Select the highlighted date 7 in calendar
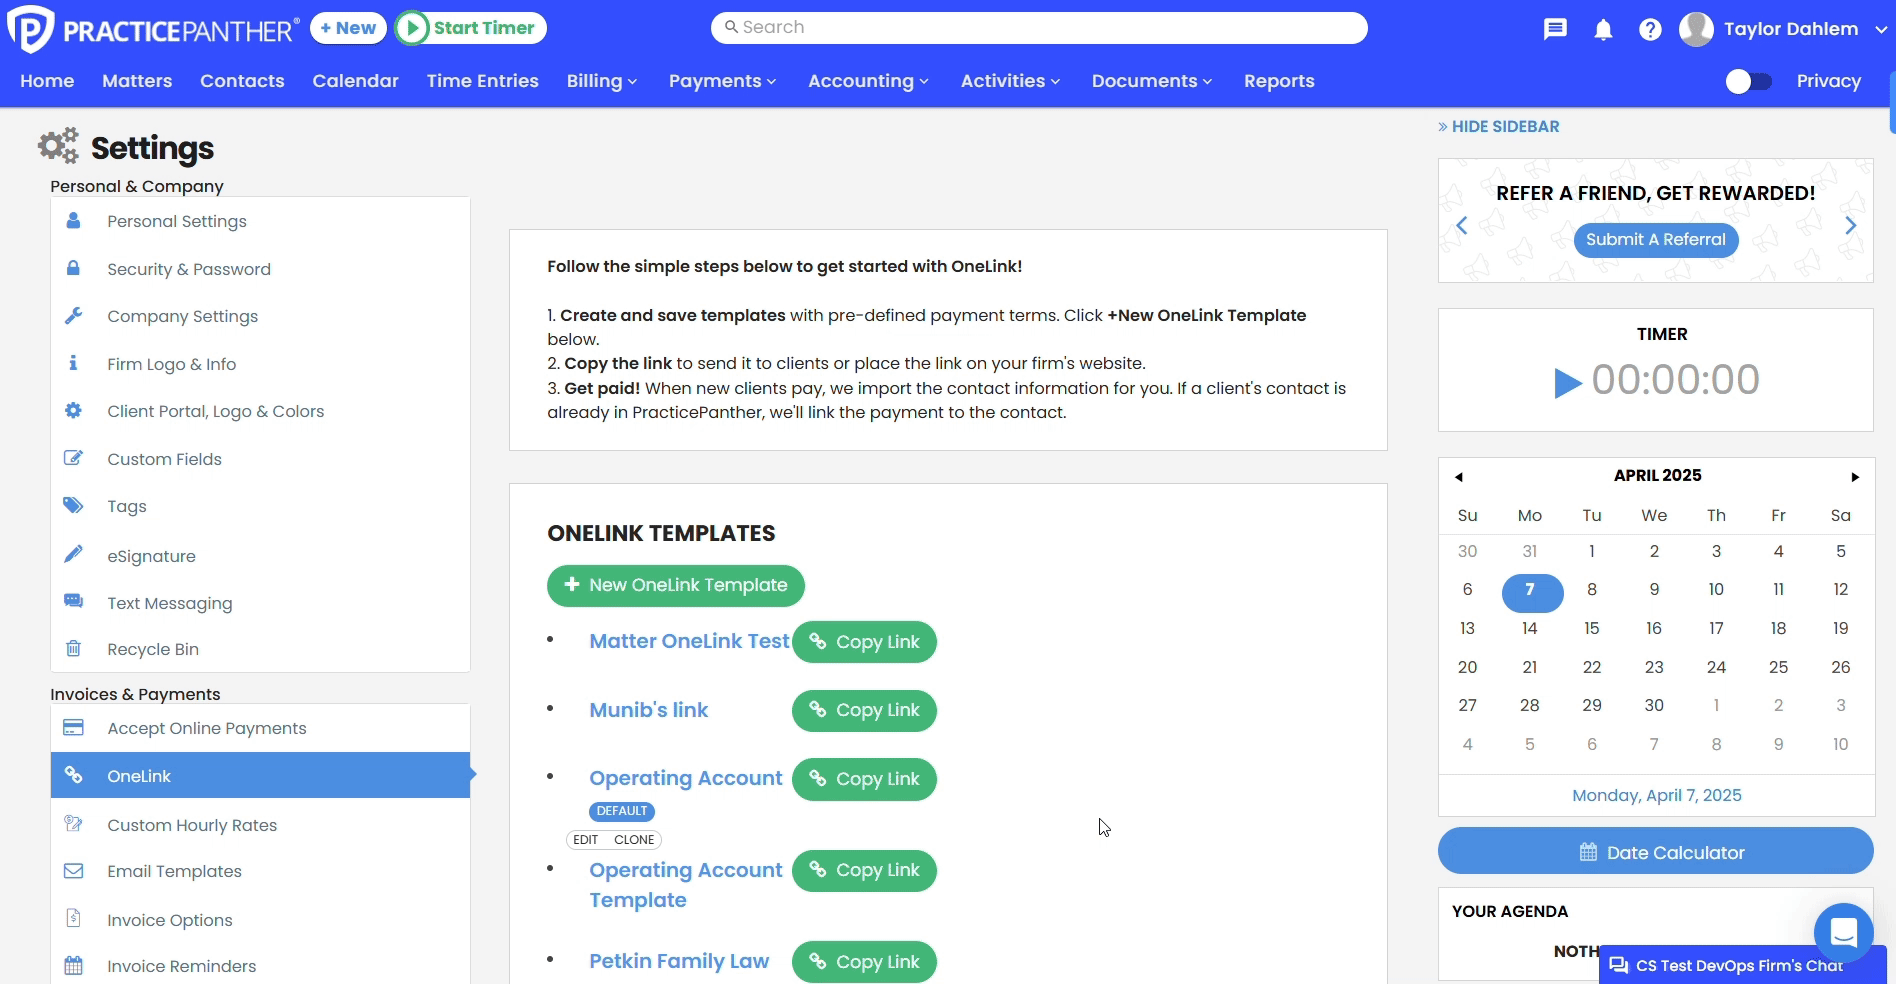This screenshot has width=1896, height=984. click(x=1532, y=592)
